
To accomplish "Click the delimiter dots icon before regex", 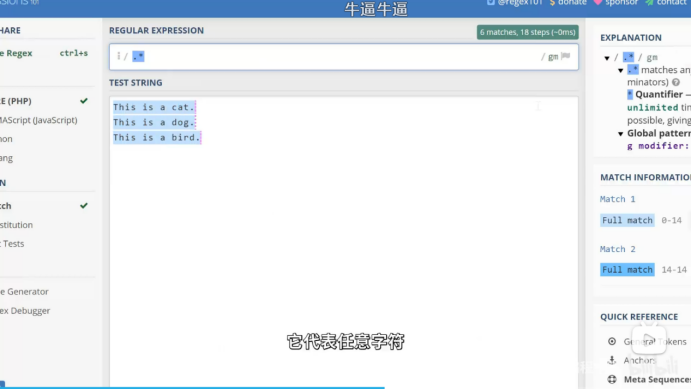I will point(118,56).
